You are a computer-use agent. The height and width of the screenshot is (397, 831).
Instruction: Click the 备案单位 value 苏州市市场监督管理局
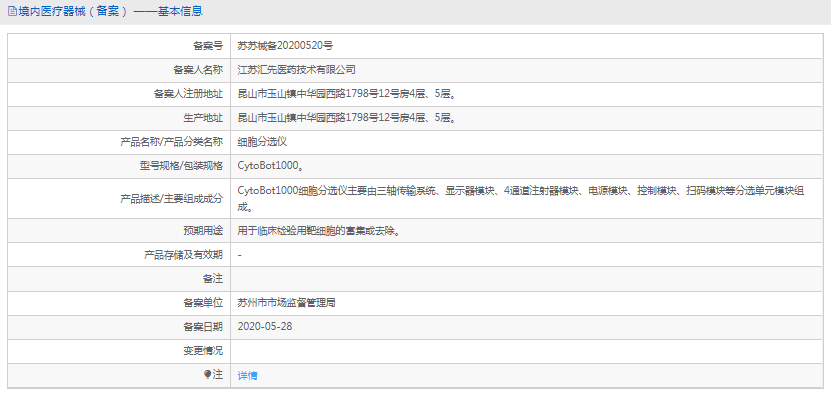pos(287,303)
